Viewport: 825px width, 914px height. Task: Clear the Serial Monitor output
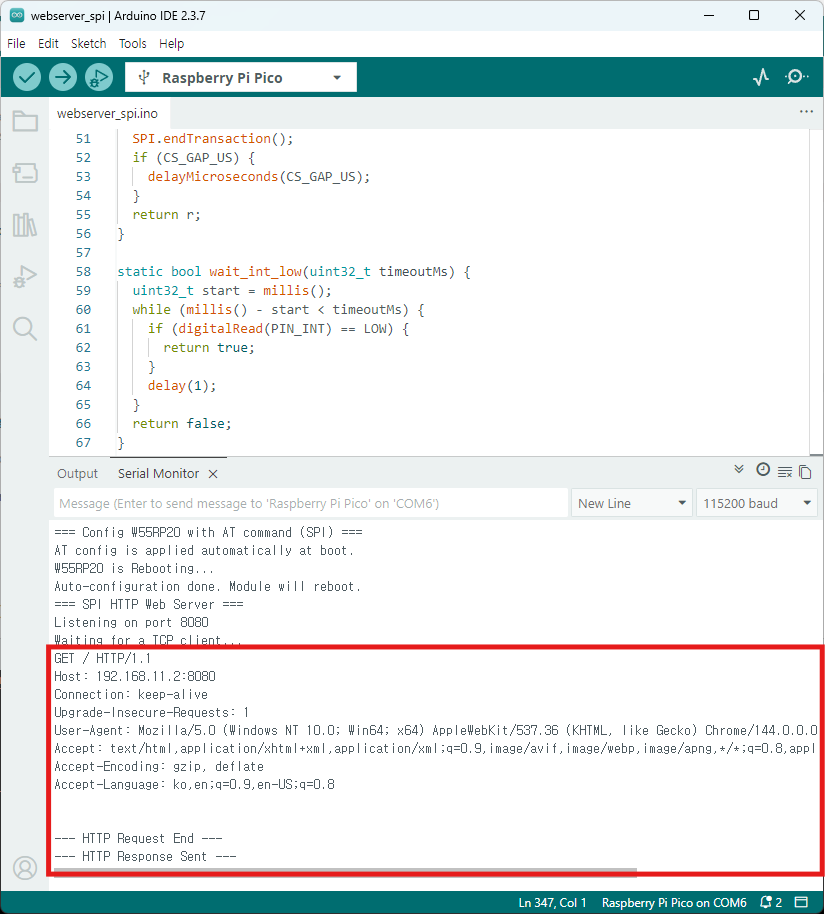(785, 471)
